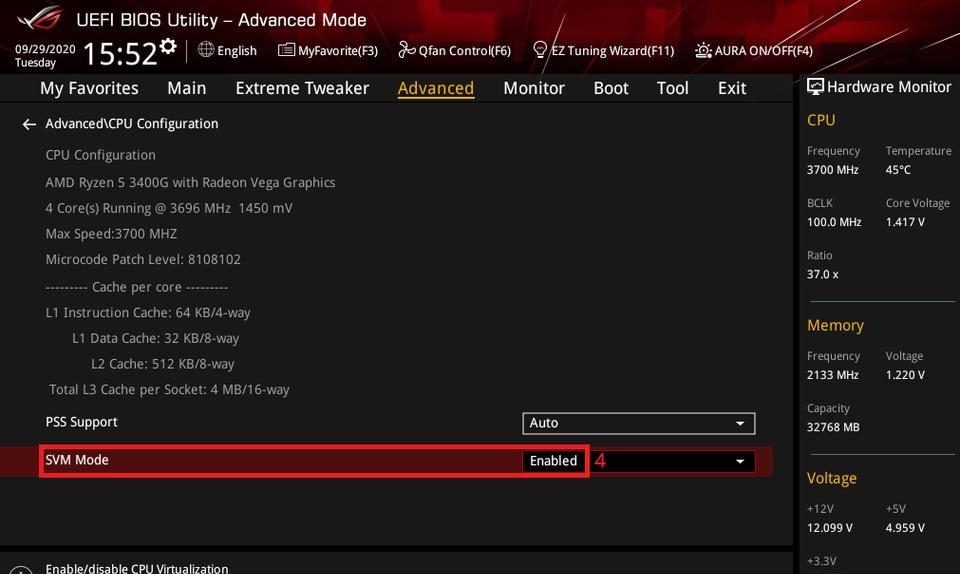The width and height of the screenshot is (960, 574).
Task: Click Total L3 Cache per Socket line
Action: (169, 390)
